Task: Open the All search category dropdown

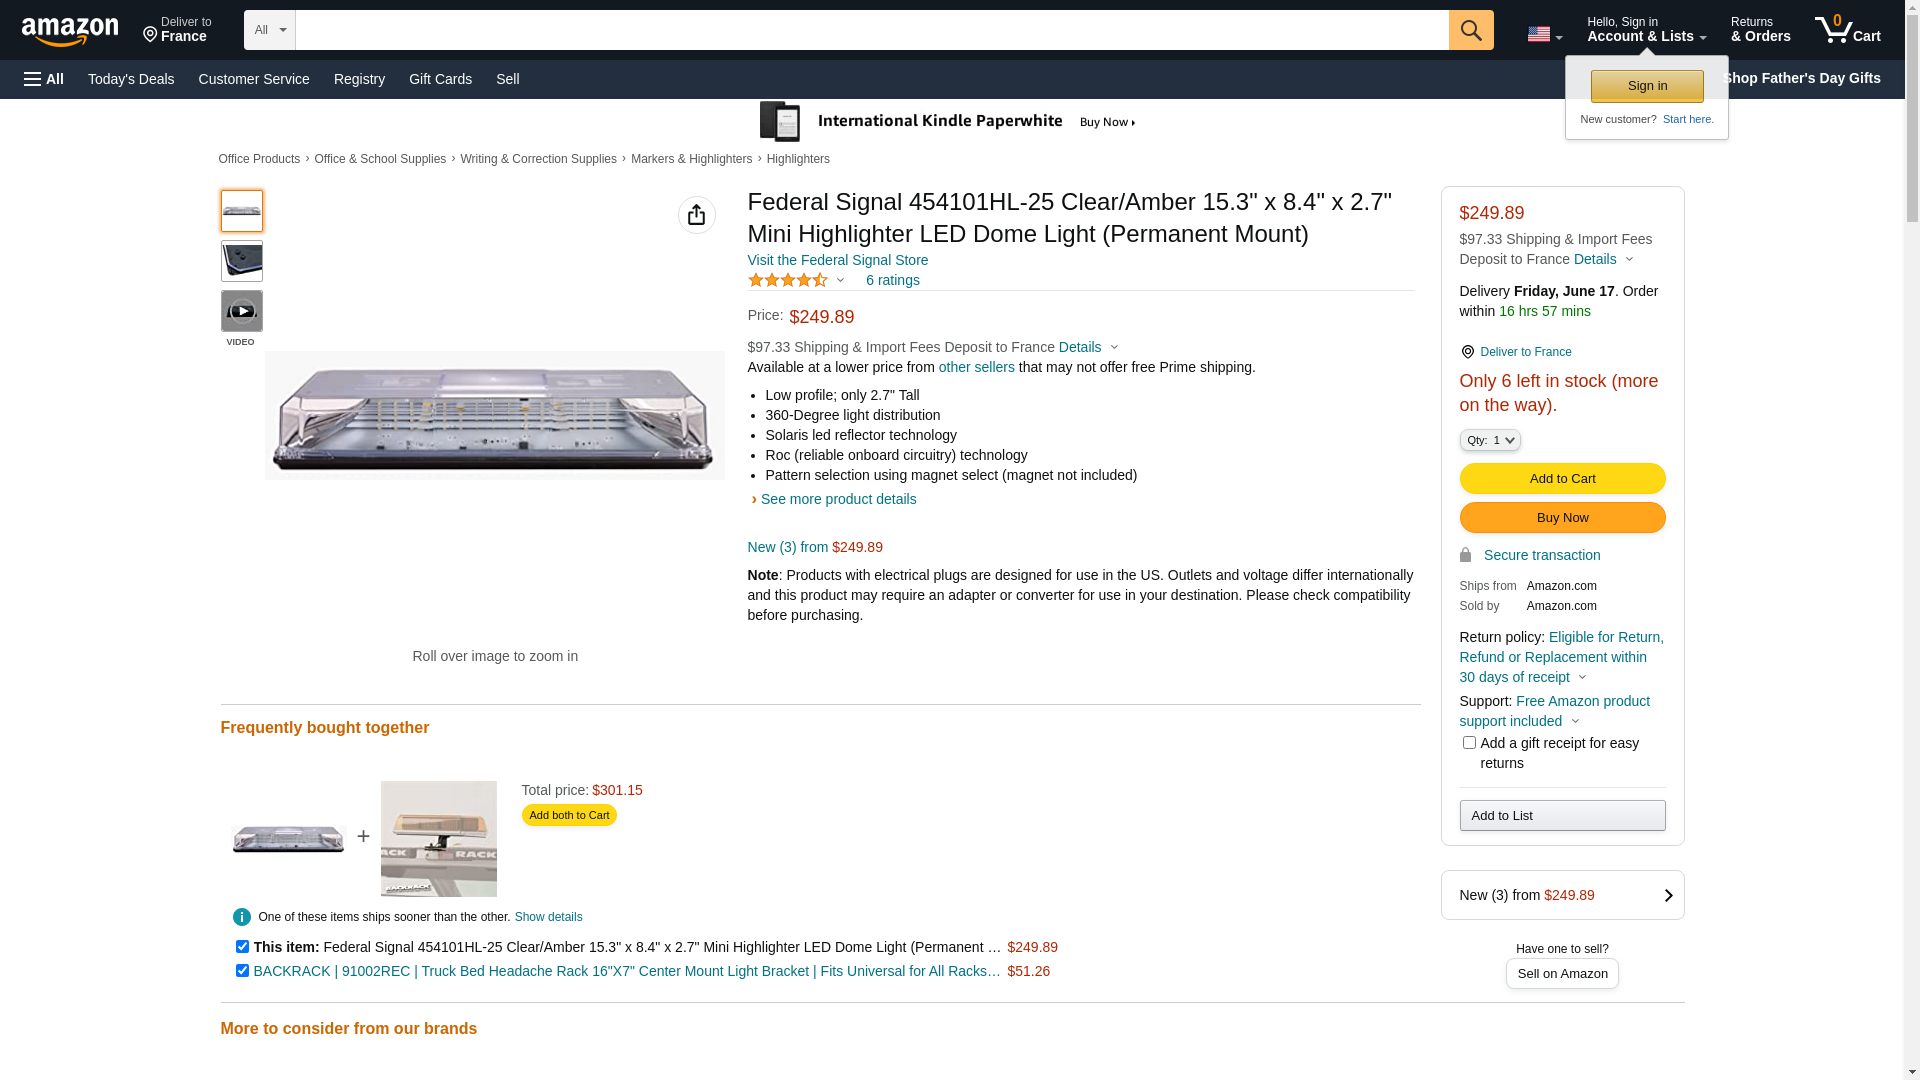Action: click(x=270, y=30)
